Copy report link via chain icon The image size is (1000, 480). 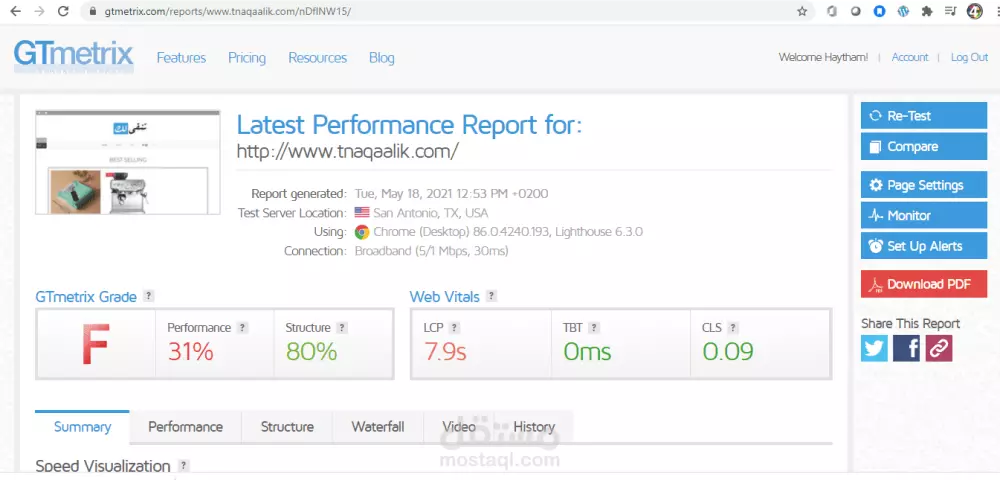939,349
